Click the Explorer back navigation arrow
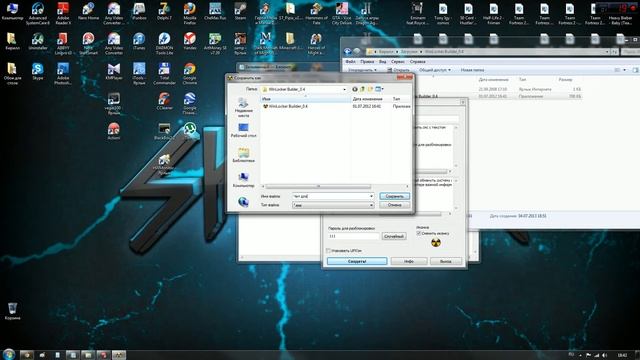This screenshot has height=360, width=640. coord(348,51)
